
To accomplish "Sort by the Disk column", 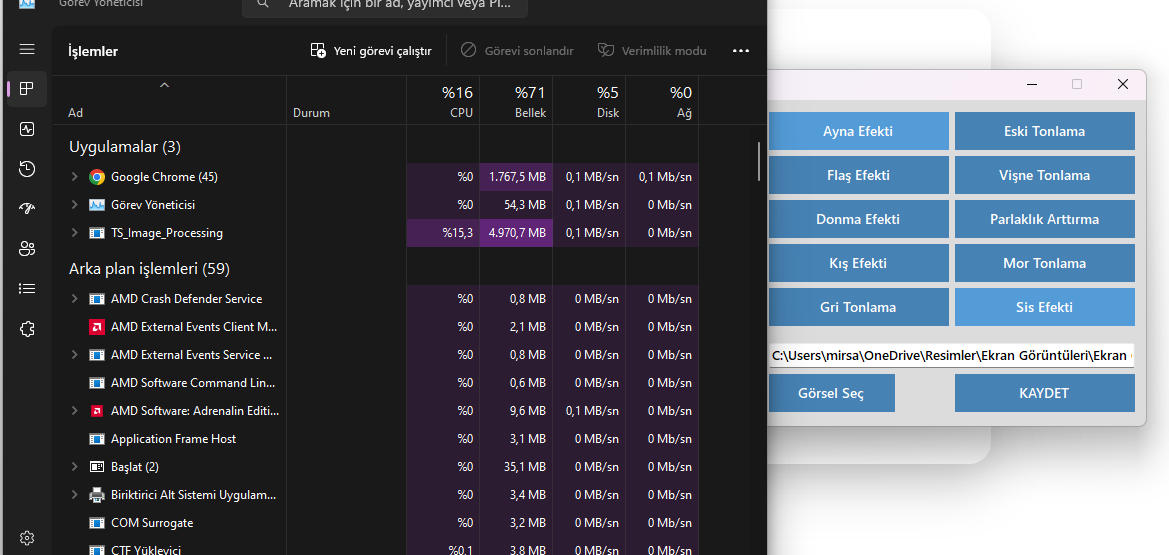I will 589,101.
